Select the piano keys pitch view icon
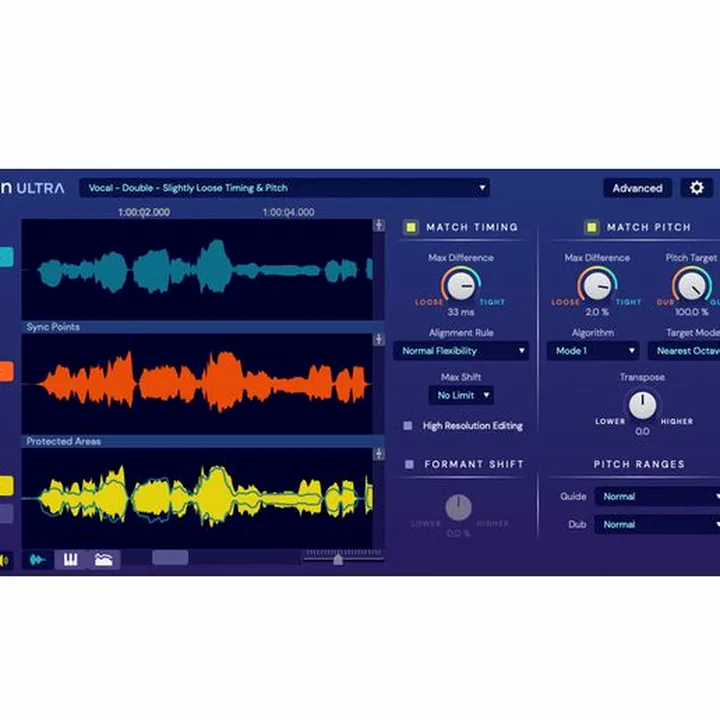The height and width of the screenshot is (720, 720). pos(70,559)
